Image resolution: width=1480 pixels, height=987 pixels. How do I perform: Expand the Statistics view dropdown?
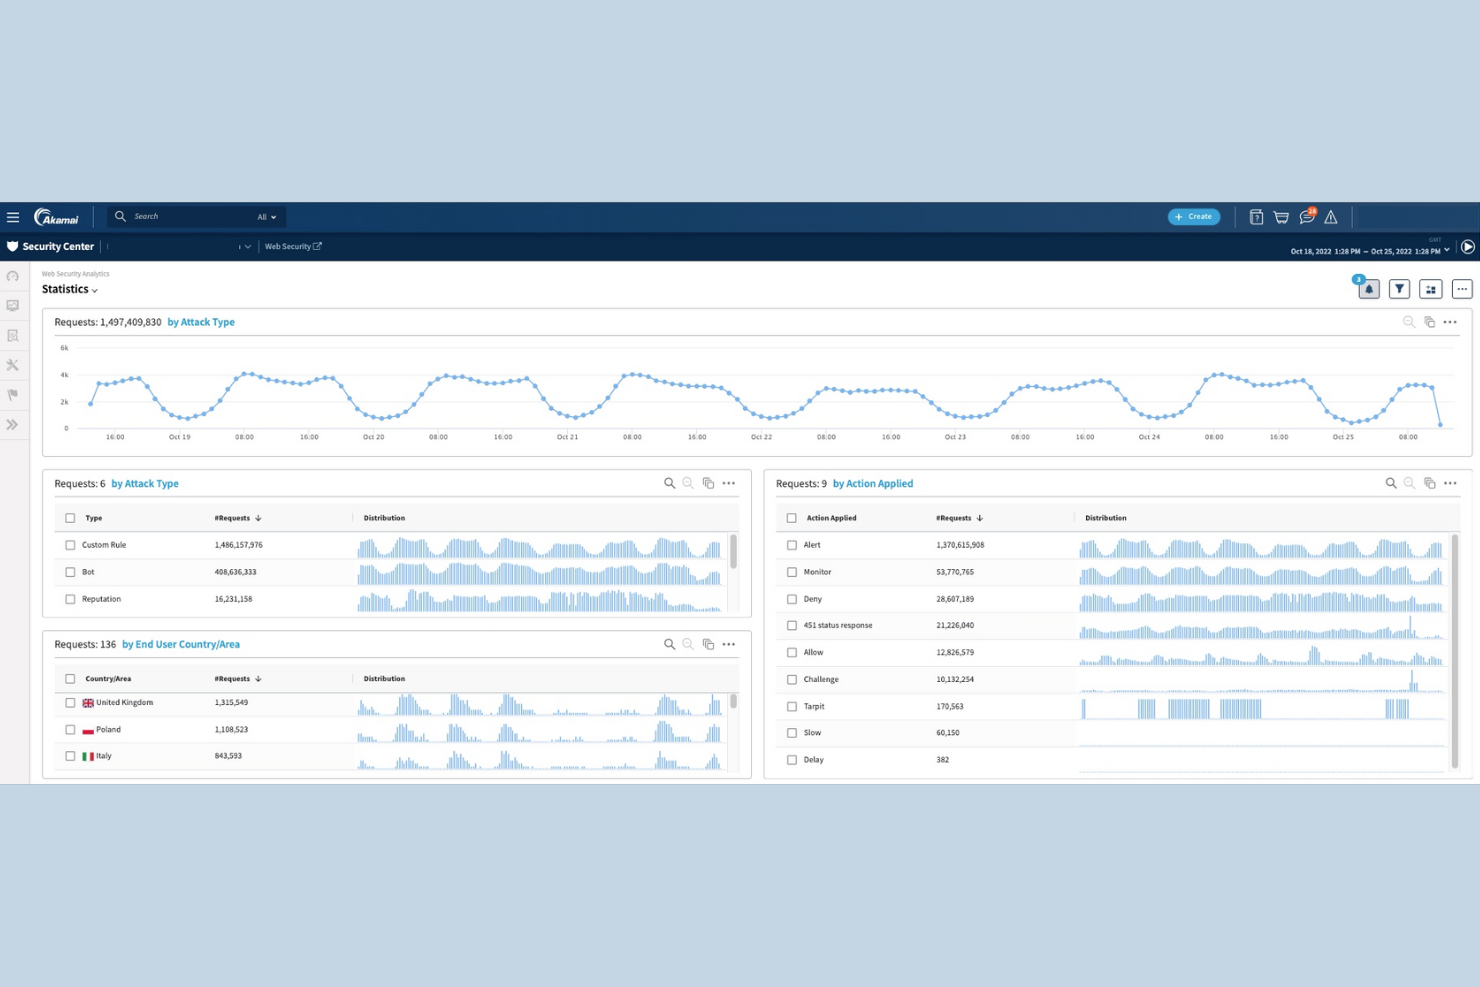tap(94, 290)
